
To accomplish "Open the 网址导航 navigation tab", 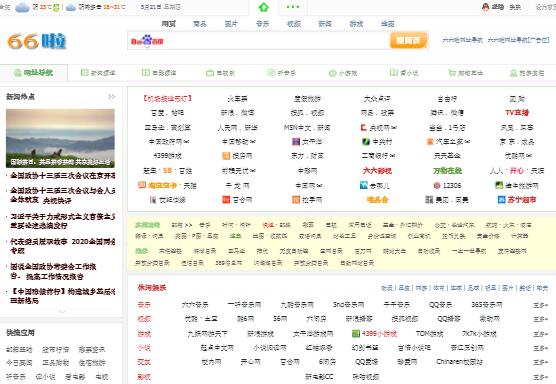I will click(x=33, y=73).
